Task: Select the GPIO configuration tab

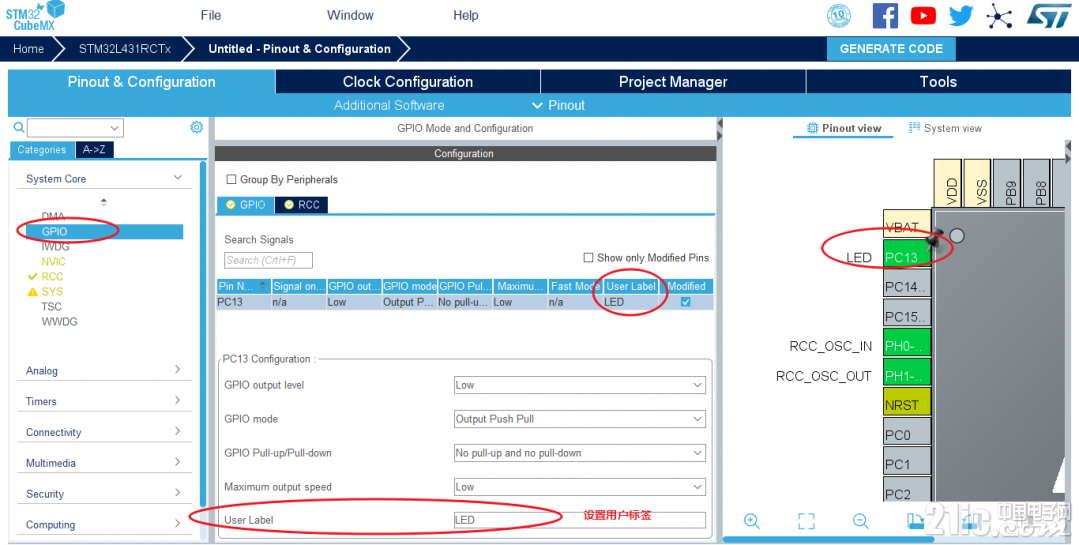Action: (x=246, y=205)
